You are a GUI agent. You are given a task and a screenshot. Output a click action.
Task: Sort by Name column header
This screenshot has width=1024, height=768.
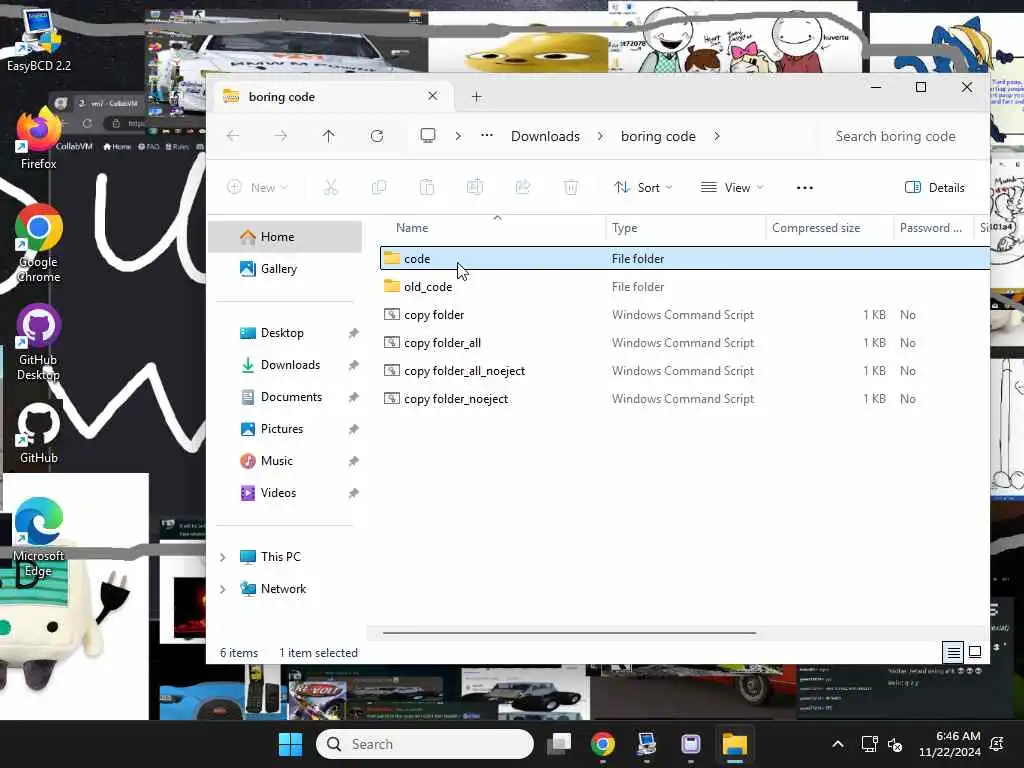(x=412, y=228)
